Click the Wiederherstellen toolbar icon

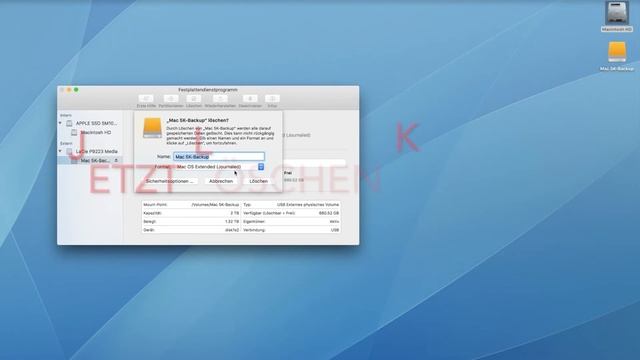pos(220,98)
